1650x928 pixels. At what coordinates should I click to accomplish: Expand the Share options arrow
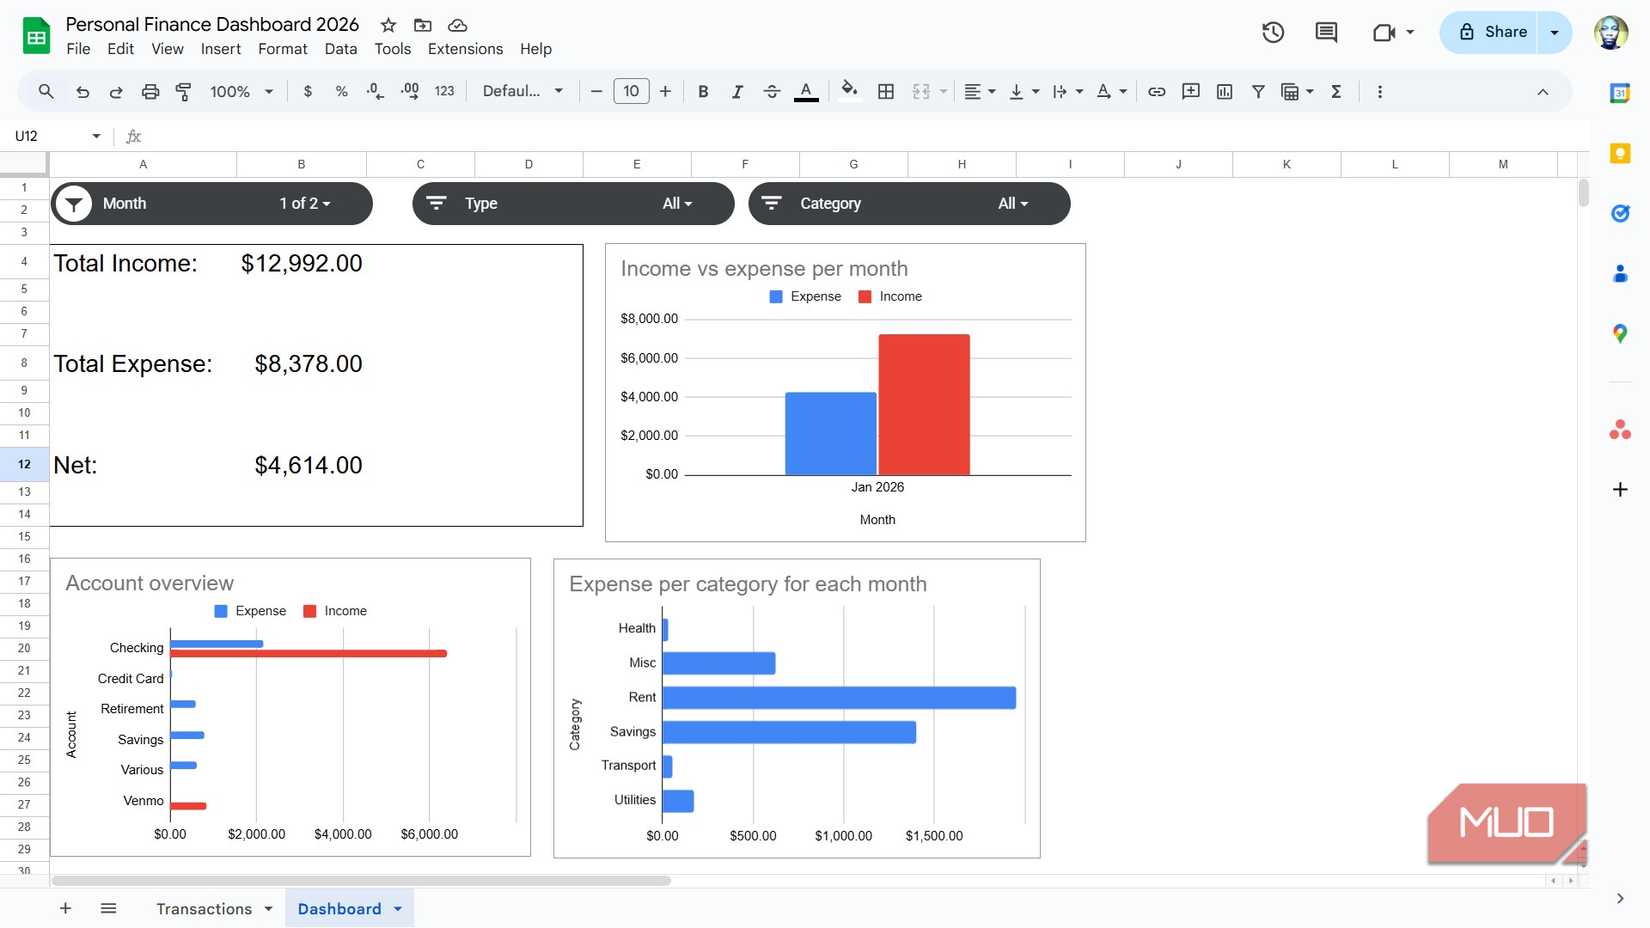pyautogui.click(x=1555, y=32)
